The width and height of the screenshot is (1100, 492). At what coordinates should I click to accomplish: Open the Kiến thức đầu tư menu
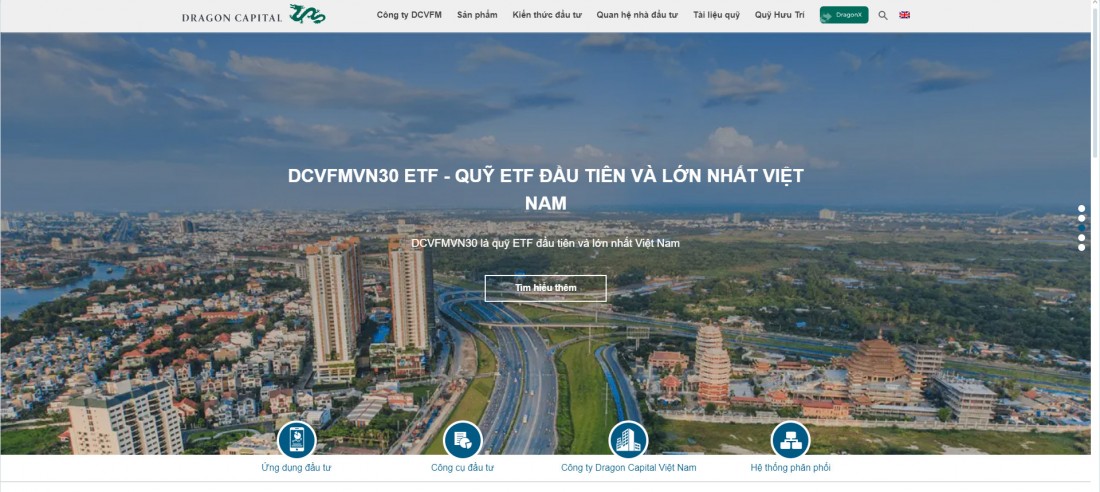547,15
